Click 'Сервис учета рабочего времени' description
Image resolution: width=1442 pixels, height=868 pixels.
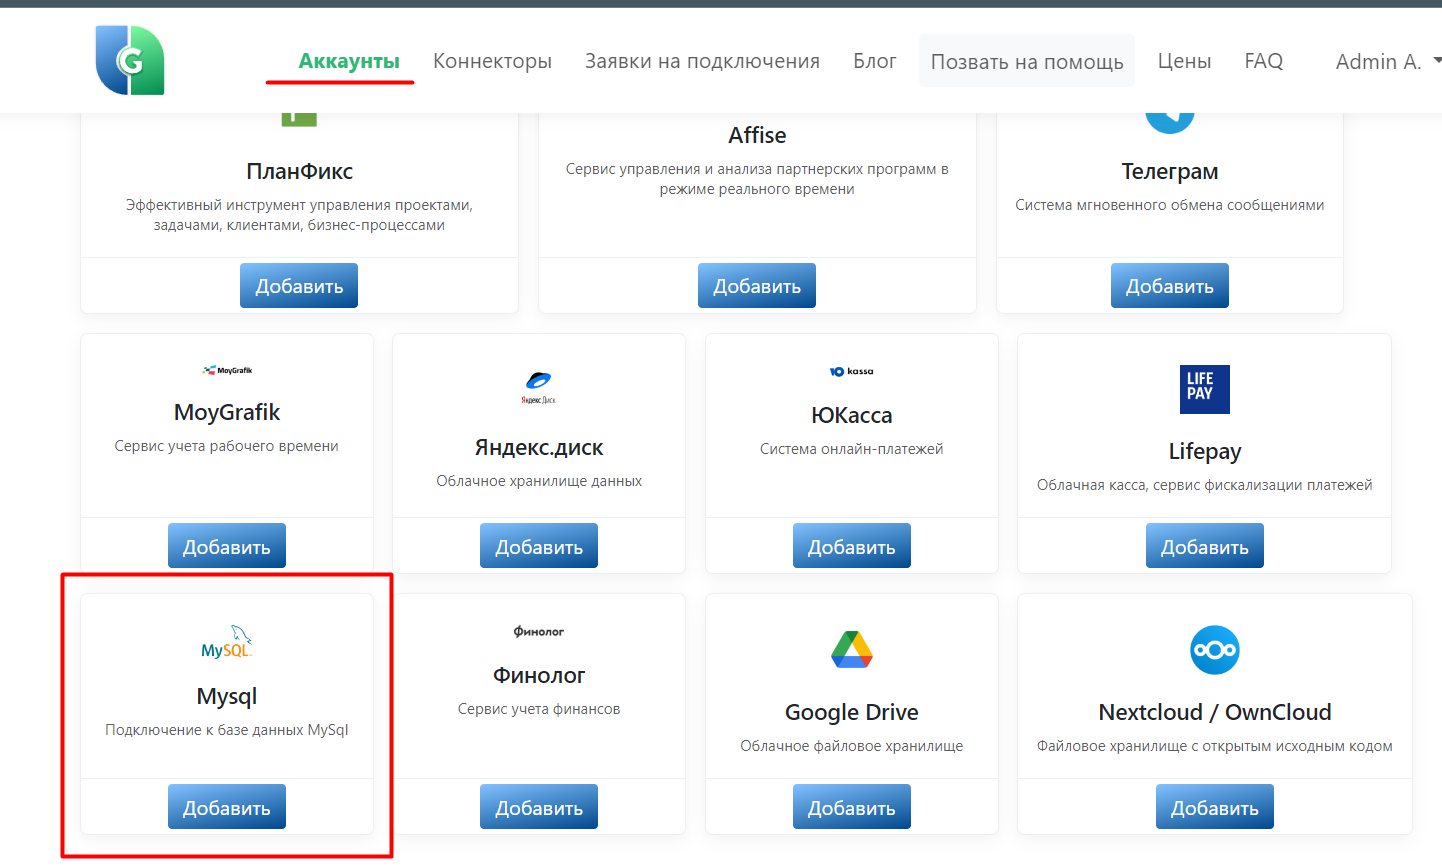tap(227, 446)
